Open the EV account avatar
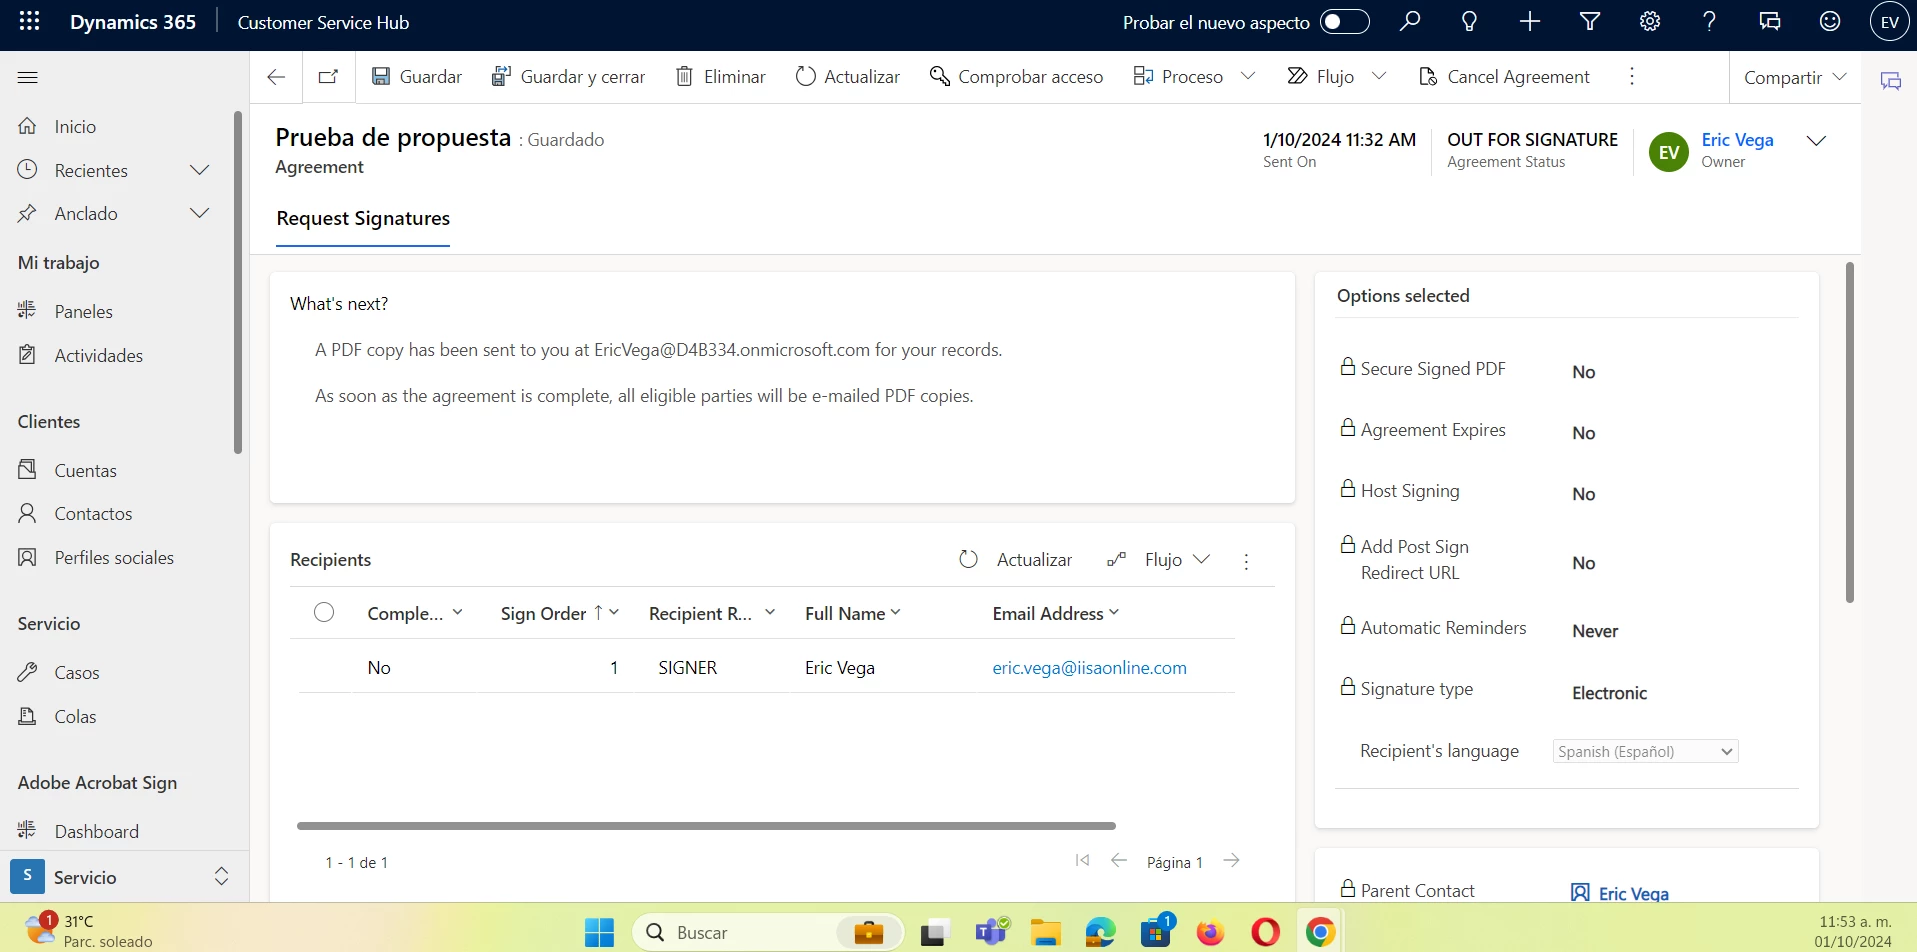1917x952 pixels. click(x=1889, y=22)
